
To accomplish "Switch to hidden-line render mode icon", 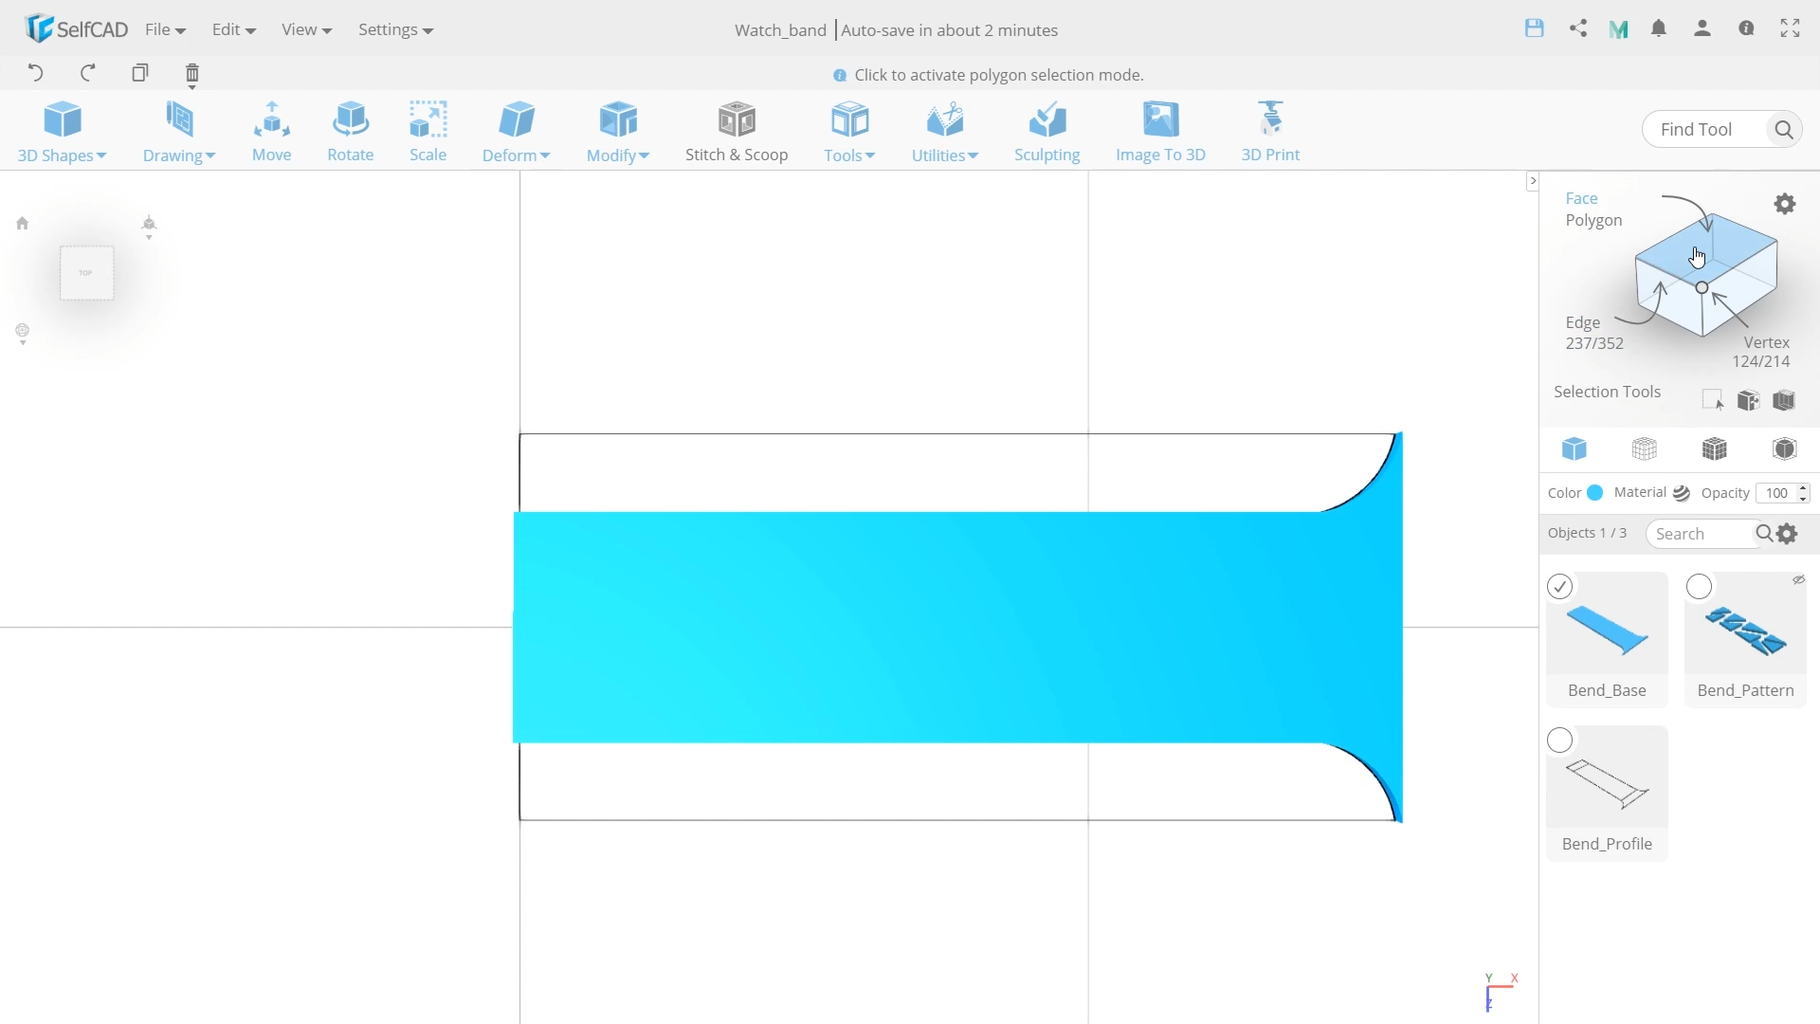I will [1784, 449].
